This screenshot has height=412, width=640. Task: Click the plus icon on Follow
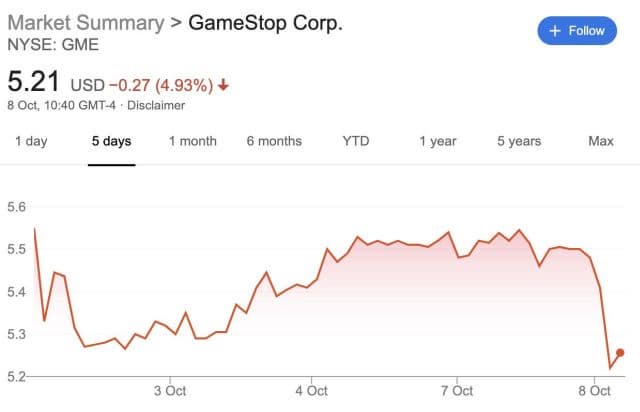pos(555,30)
